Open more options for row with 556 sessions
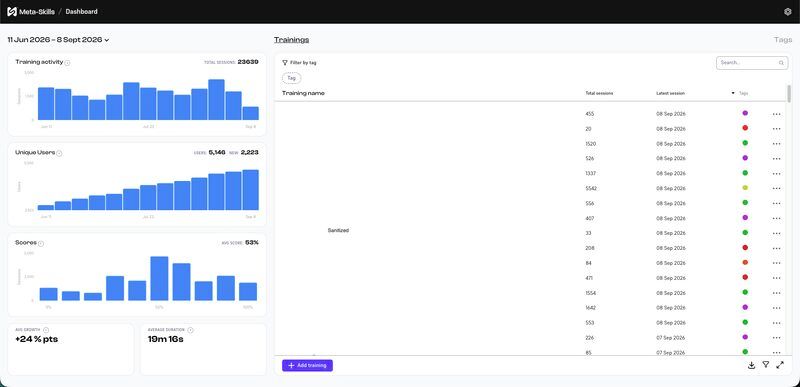The width and height of the screenshot is (800, 387). (x=777, y=203)
